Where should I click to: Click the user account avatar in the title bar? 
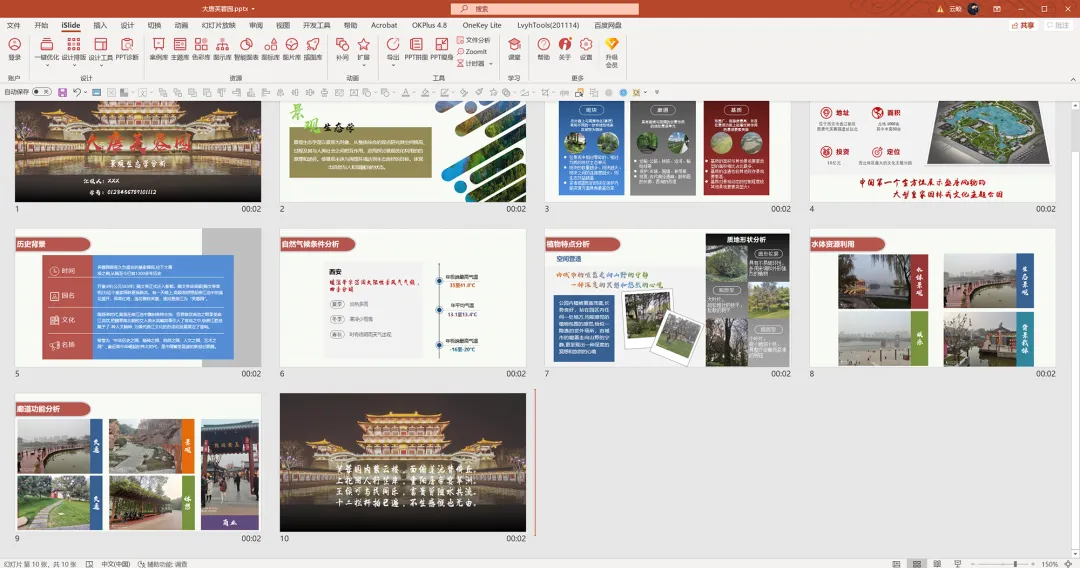coord(973,9)
